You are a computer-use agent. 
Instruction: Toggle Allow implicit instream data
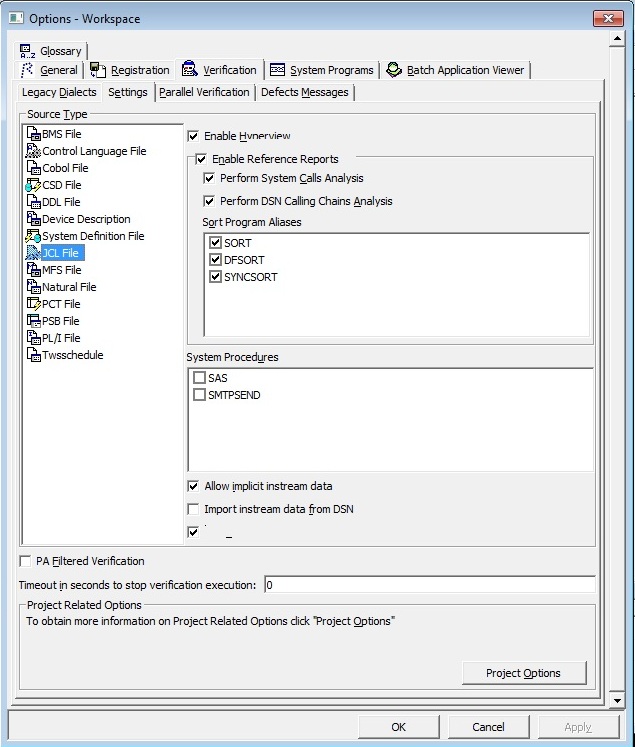coord(193,486)
